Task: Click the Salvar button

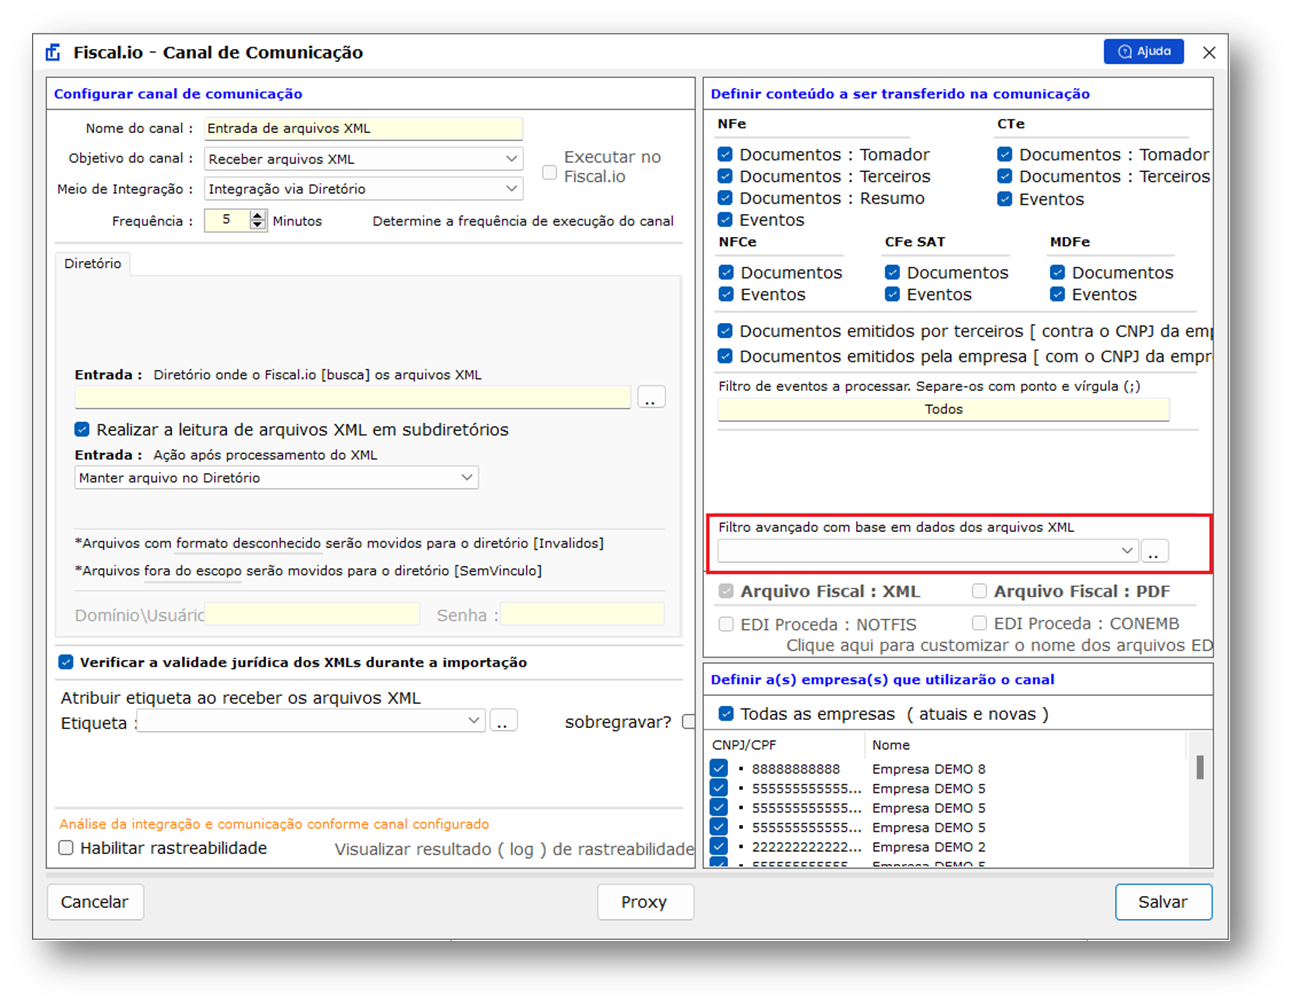Action: tap(1163, 902)
